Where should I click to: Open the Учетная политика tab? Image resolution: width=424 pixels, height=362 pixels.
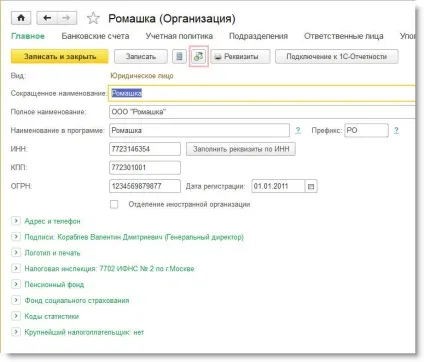coord(179,36)
